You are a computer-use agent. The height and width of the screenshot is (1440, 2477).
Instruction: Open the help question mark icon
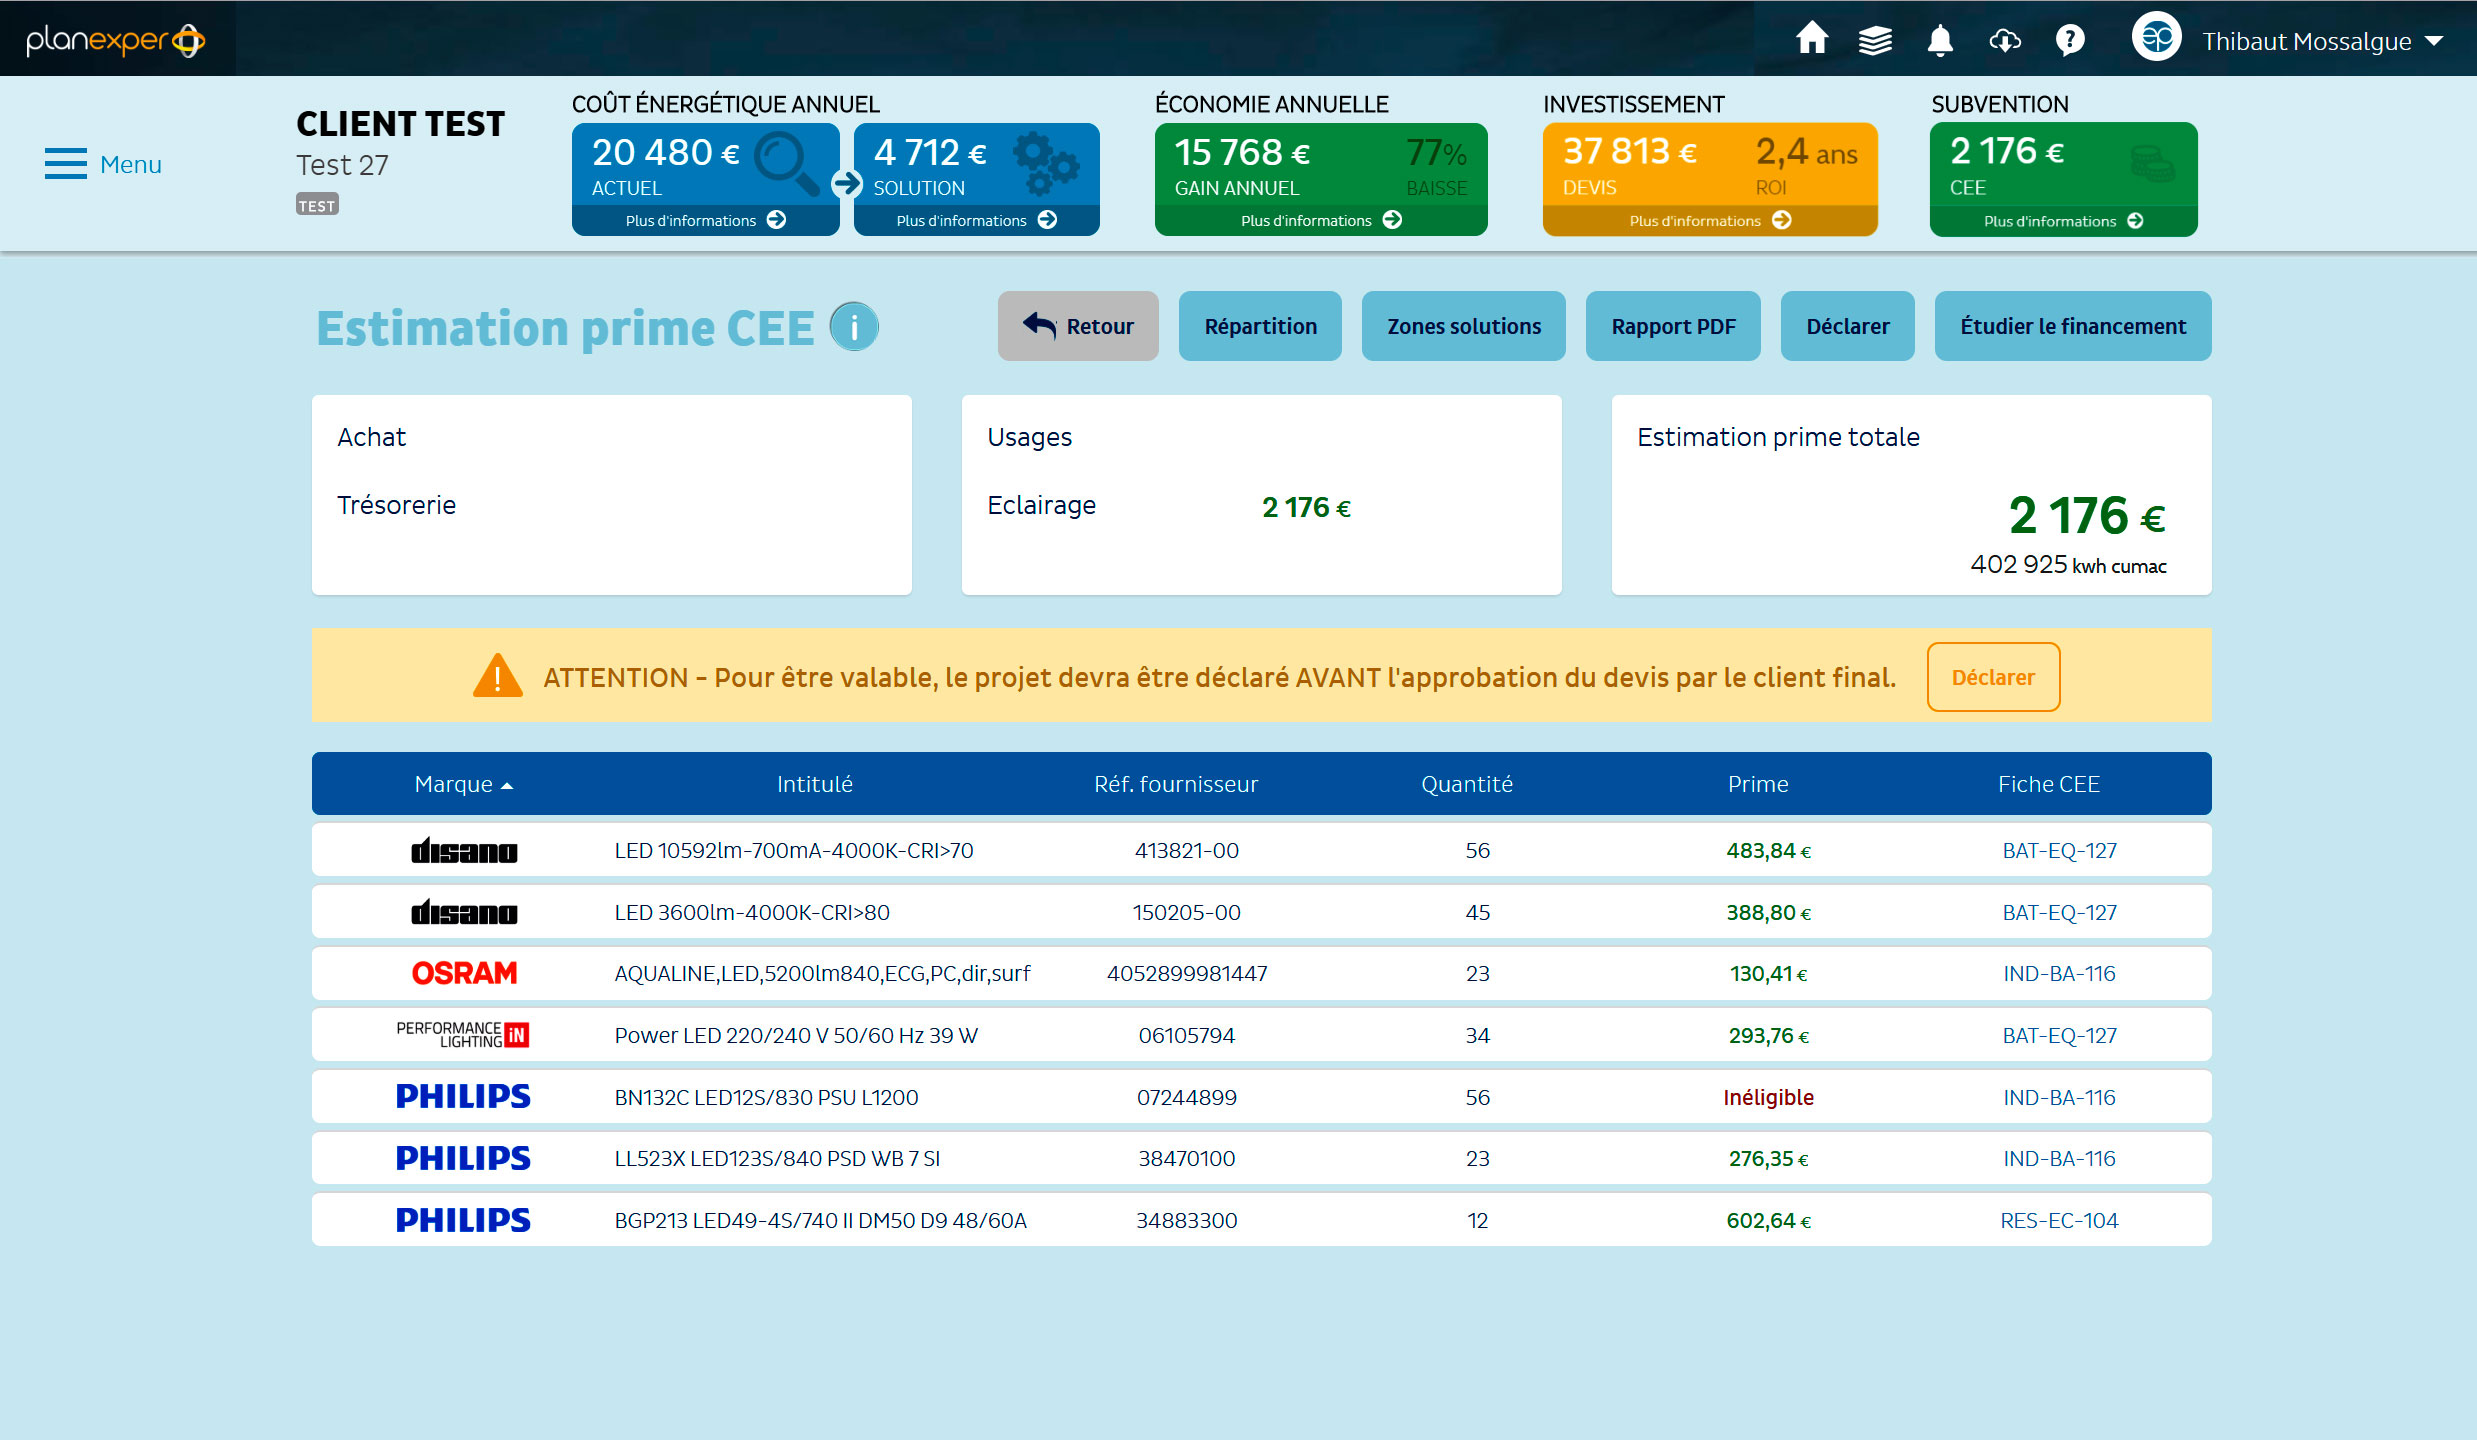(2069, 41)
